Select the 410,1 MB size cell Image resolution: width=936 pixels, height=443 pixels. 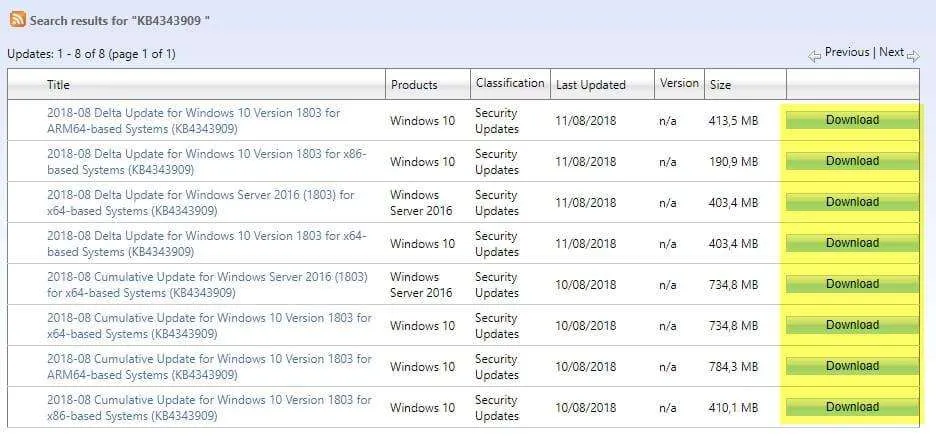[733, 408]
